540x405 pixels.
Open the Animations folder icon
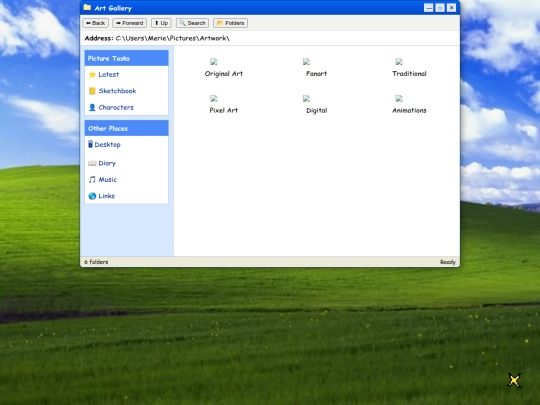[x=399, y=99]
